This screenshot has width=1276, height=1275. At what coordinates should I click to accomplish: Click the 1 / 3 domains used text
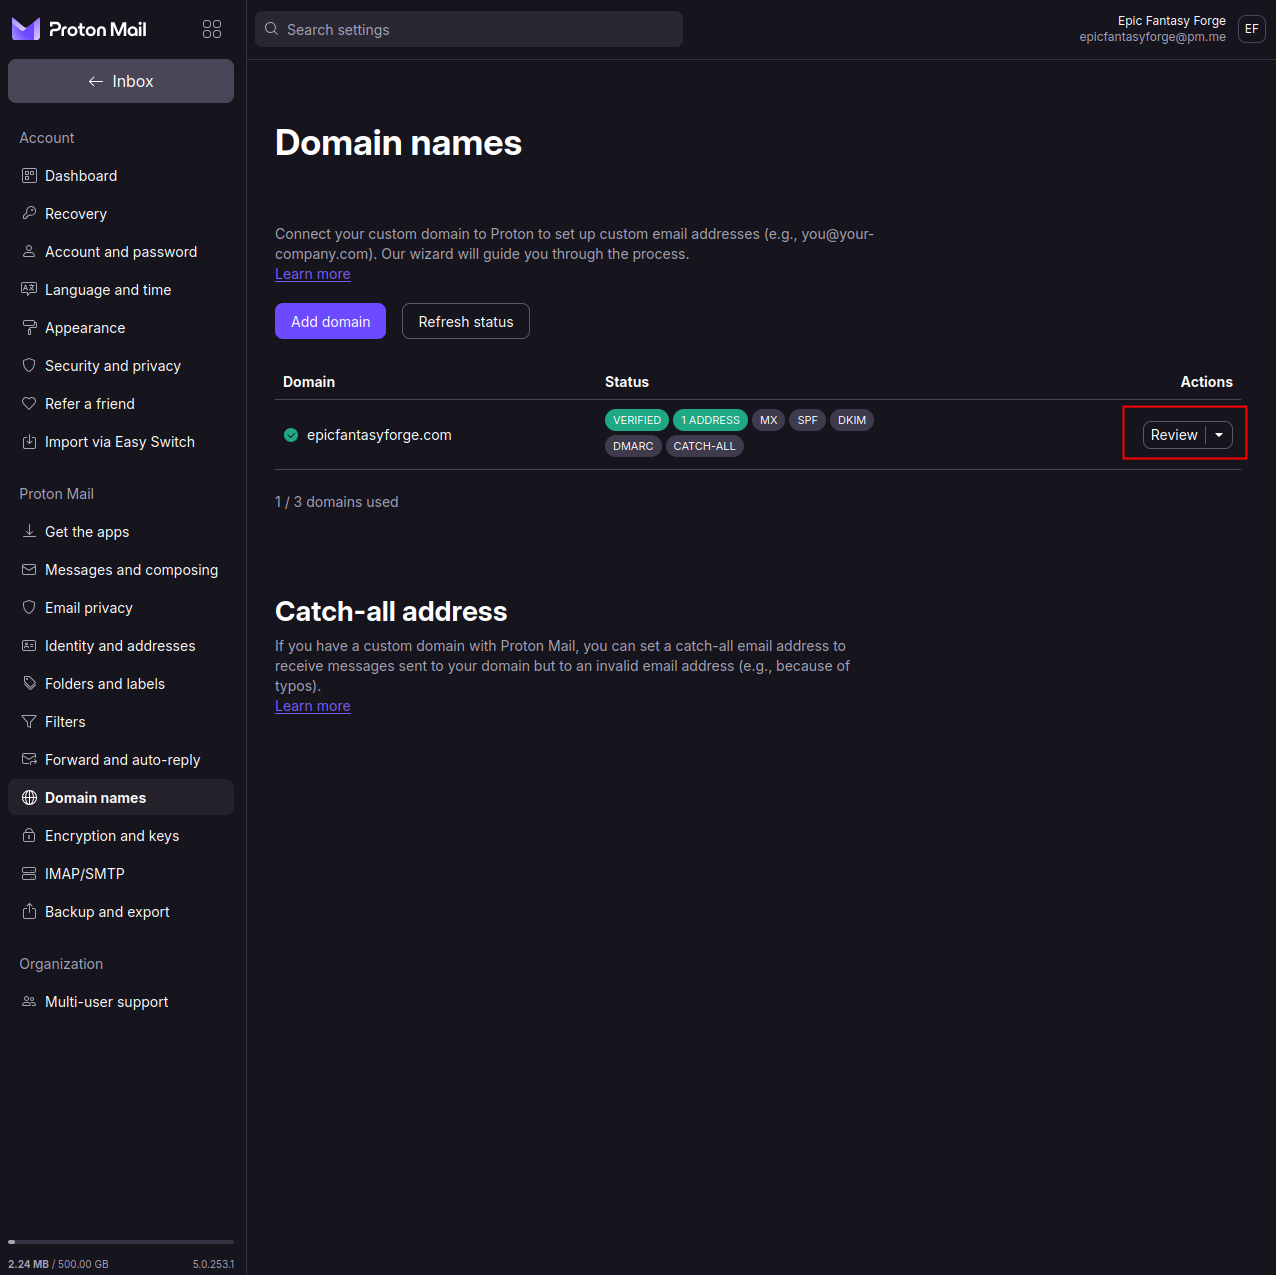click(x=337, y=502)
